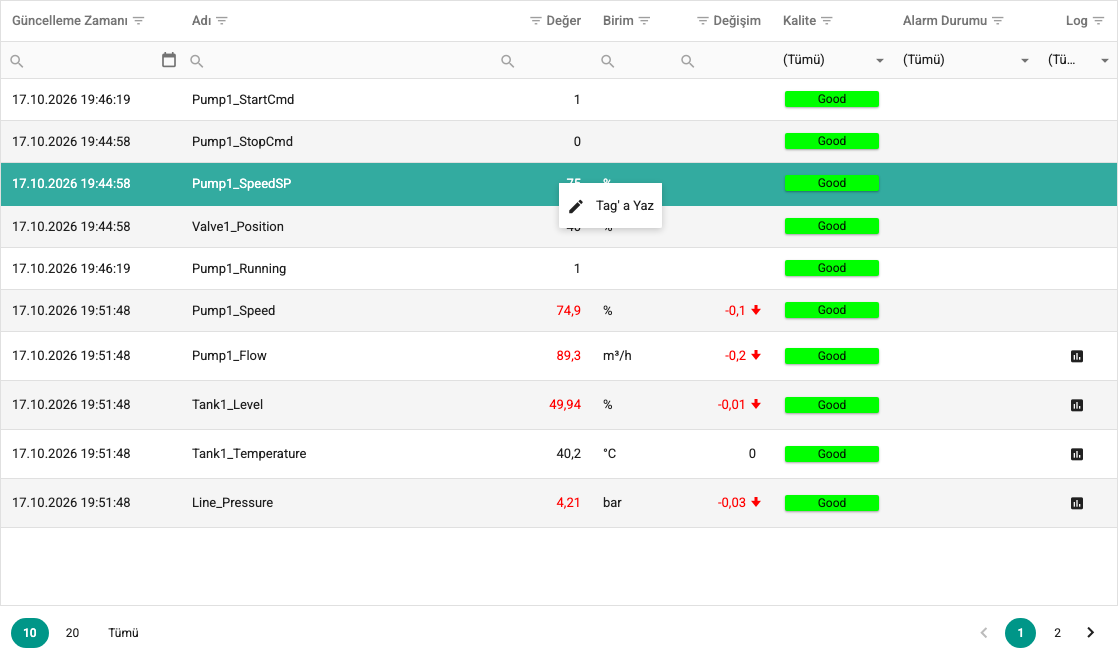Go to page 2
1118x661 pixels.
pos(1057,632)
